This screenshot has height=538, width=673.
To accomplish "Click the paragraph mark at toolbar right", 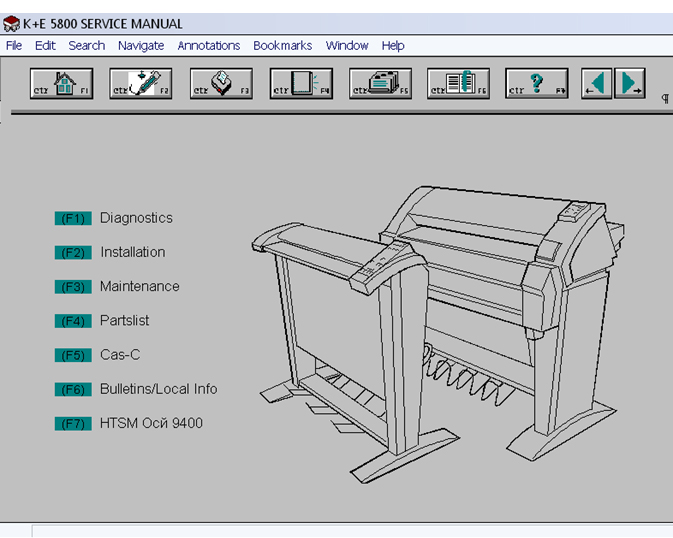I will [665, 99].
